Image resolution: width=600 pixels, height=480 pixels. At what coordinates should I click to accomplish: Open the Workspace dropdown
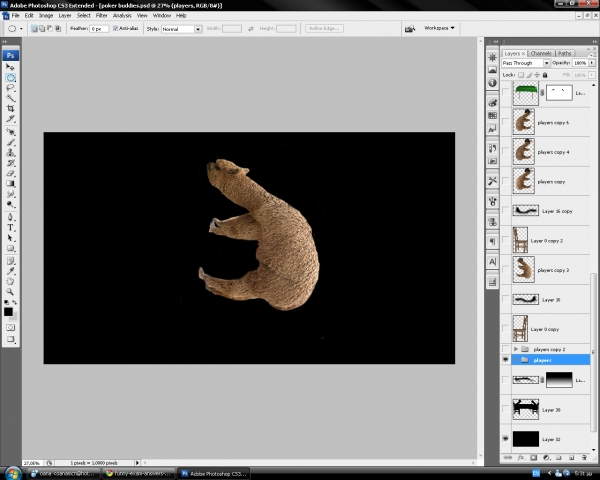pyautogui.click(x=439, y=28)
